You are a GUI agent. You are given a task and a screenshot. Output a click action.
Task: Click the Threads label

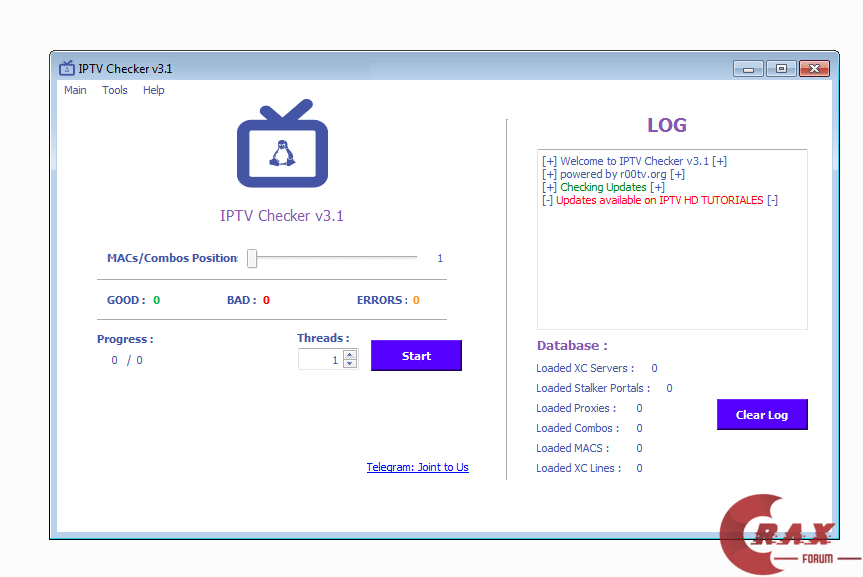click(323, 338)
